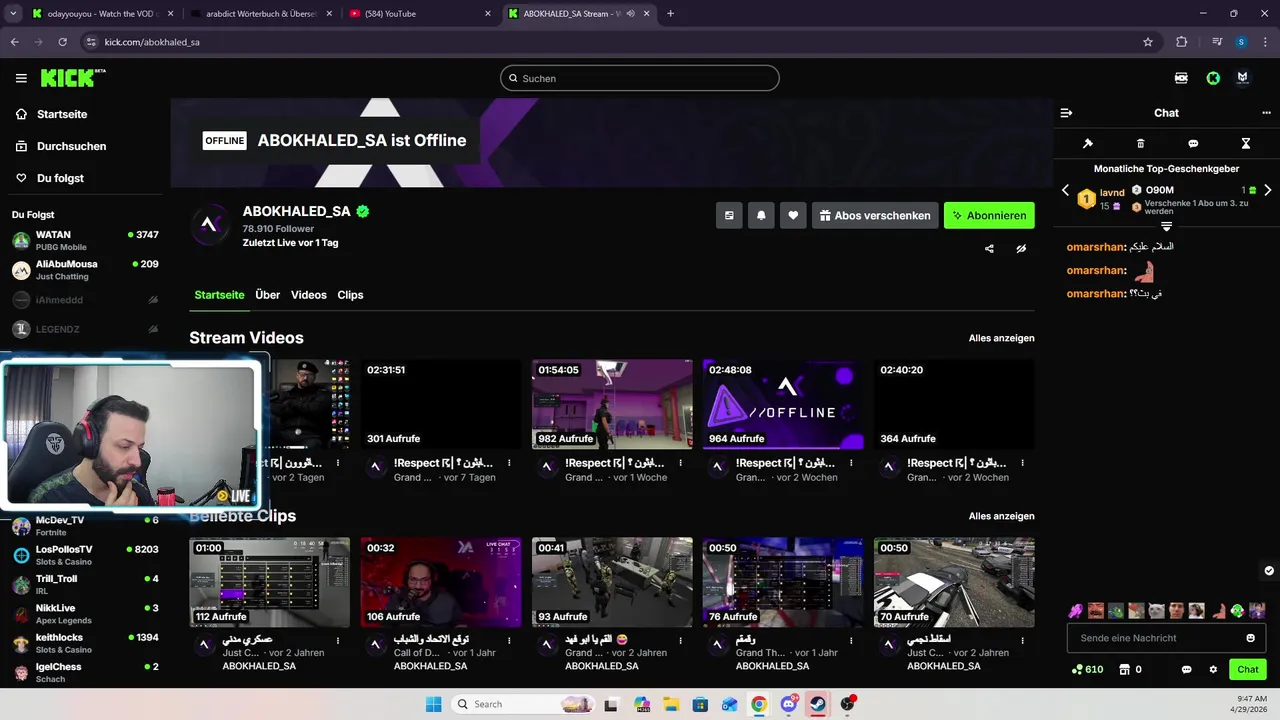The image size is (1280, 720).
Task: Open options menu of 02:48:08 video
Action: pyautogui.click(x=852, y=463)
